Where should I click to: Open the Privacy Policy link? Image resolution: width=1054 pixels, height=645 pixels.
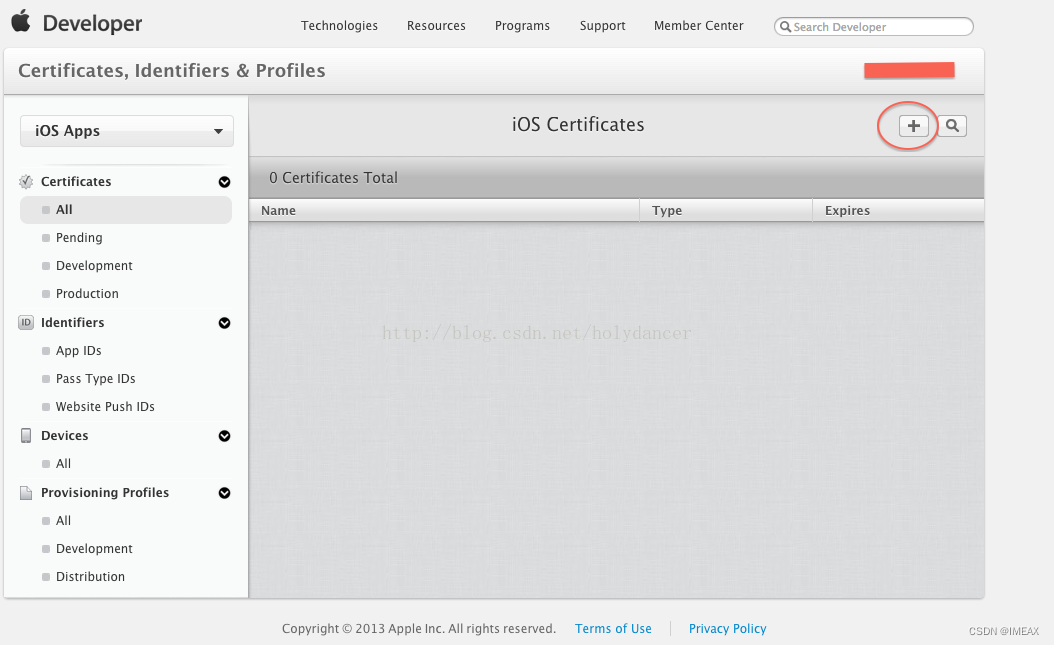(x=727, y=629)
